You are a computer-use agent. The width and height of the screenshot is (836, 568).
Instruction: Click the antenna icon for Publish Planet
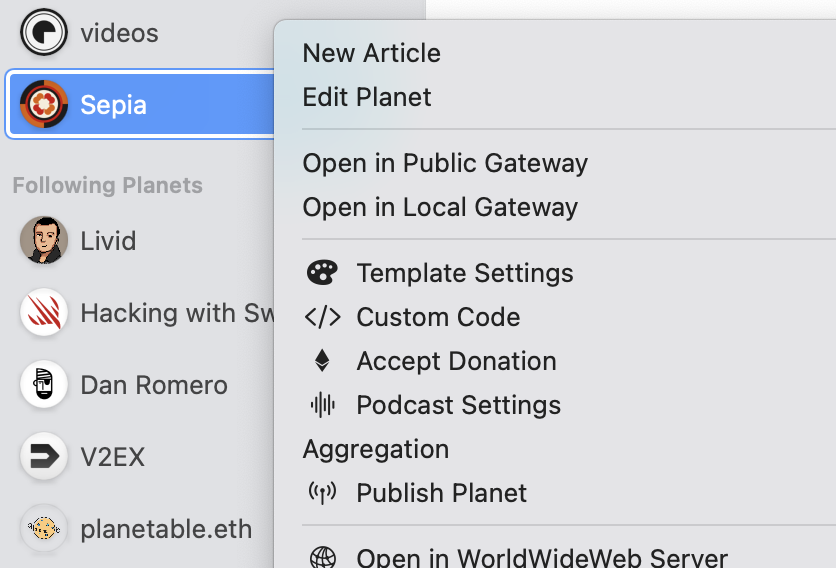point(323,493)
